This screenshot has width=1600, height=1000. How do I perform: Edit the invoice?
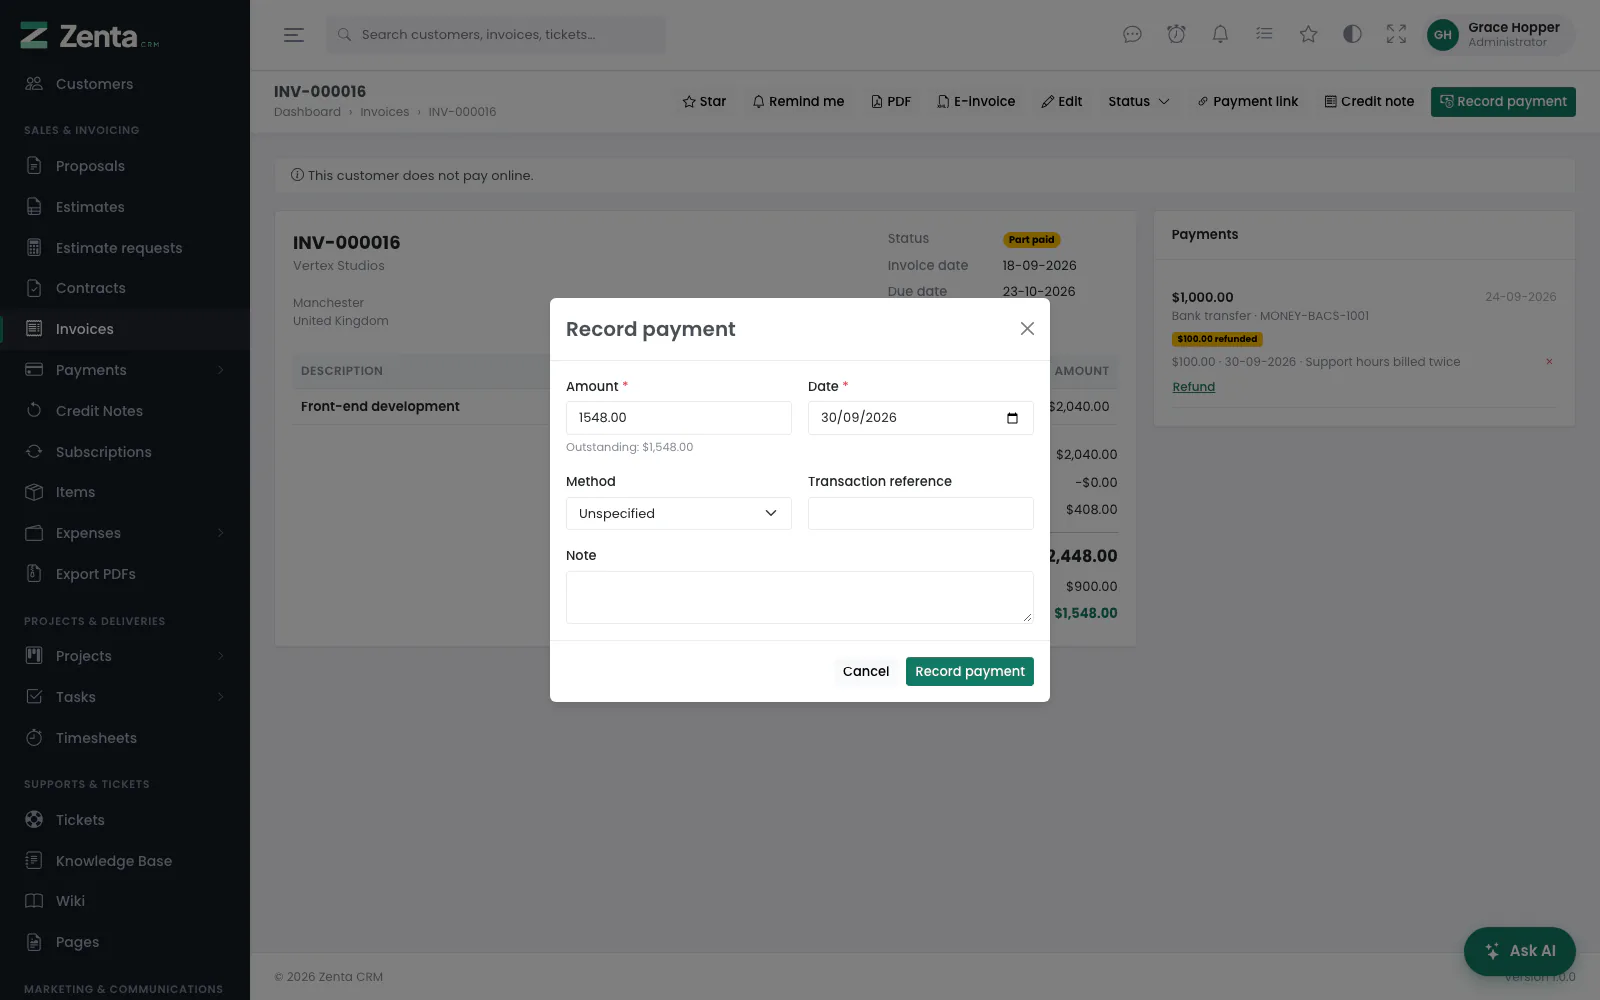[x=1062, y=102]
